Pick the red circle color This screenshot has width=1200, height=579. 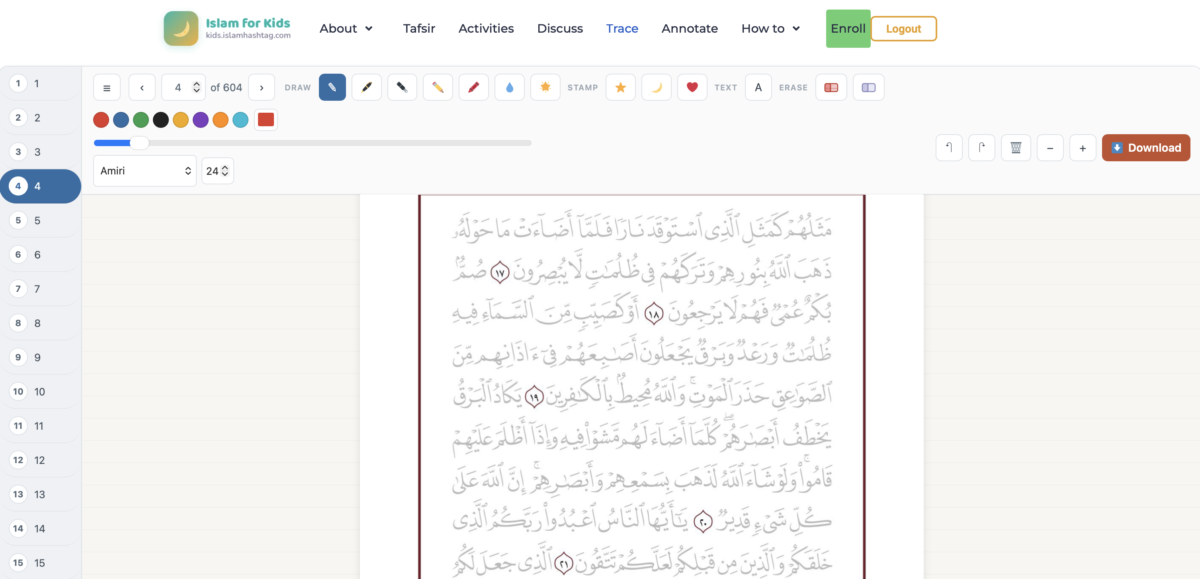[101, 120]
